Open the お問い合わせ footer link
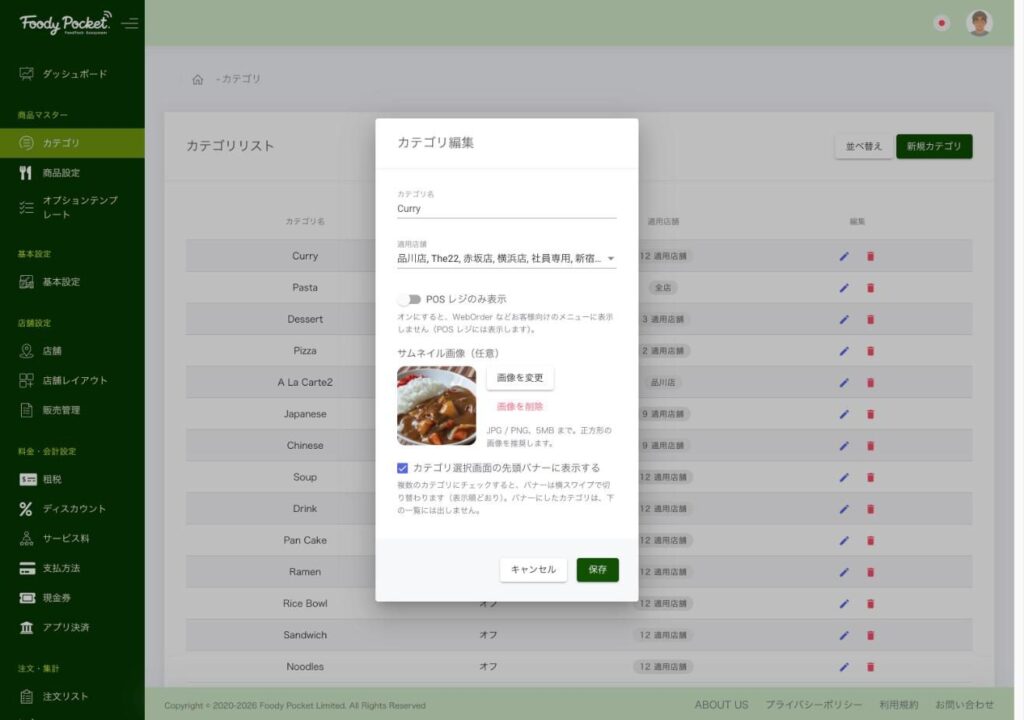 965,705
